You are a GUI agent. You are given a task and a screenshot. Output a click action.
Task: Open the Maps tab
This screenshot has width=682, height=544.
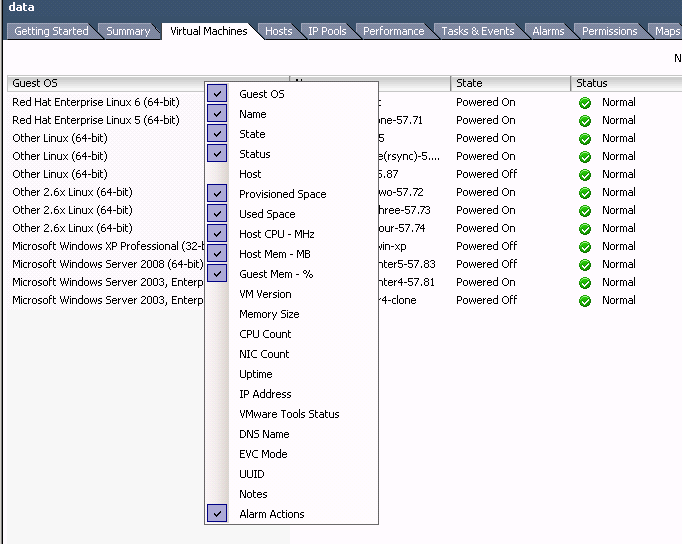click(x=667, y=31)
